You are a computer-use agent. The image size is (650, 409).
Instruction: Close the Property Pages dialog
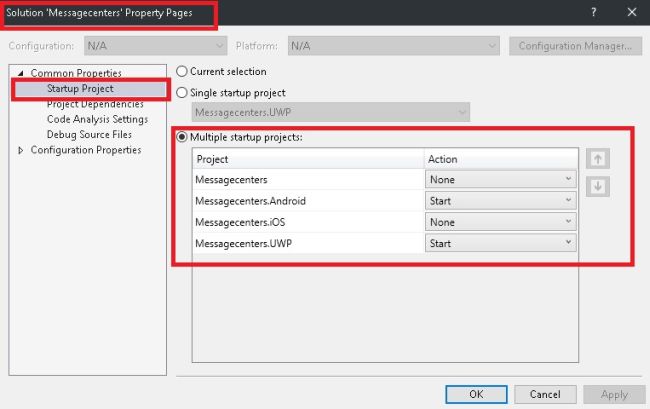tap(631, 12)
